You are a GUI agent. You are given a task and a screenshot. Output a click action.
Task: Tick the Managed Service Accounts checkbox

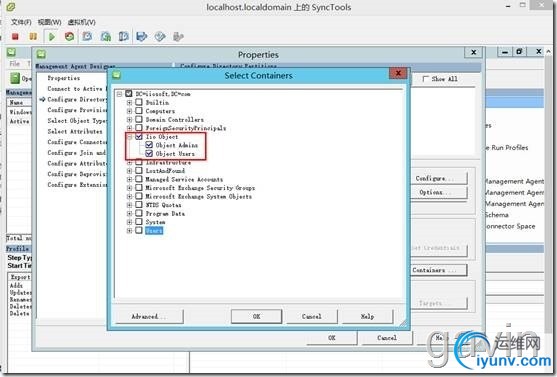coord(139,179)
